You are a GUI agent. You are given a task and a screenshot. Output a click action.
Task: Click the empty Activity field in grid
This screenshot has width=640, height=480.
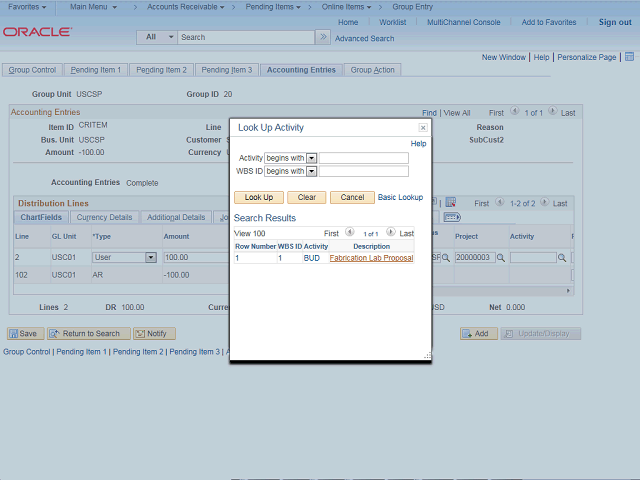coord(533,258)
